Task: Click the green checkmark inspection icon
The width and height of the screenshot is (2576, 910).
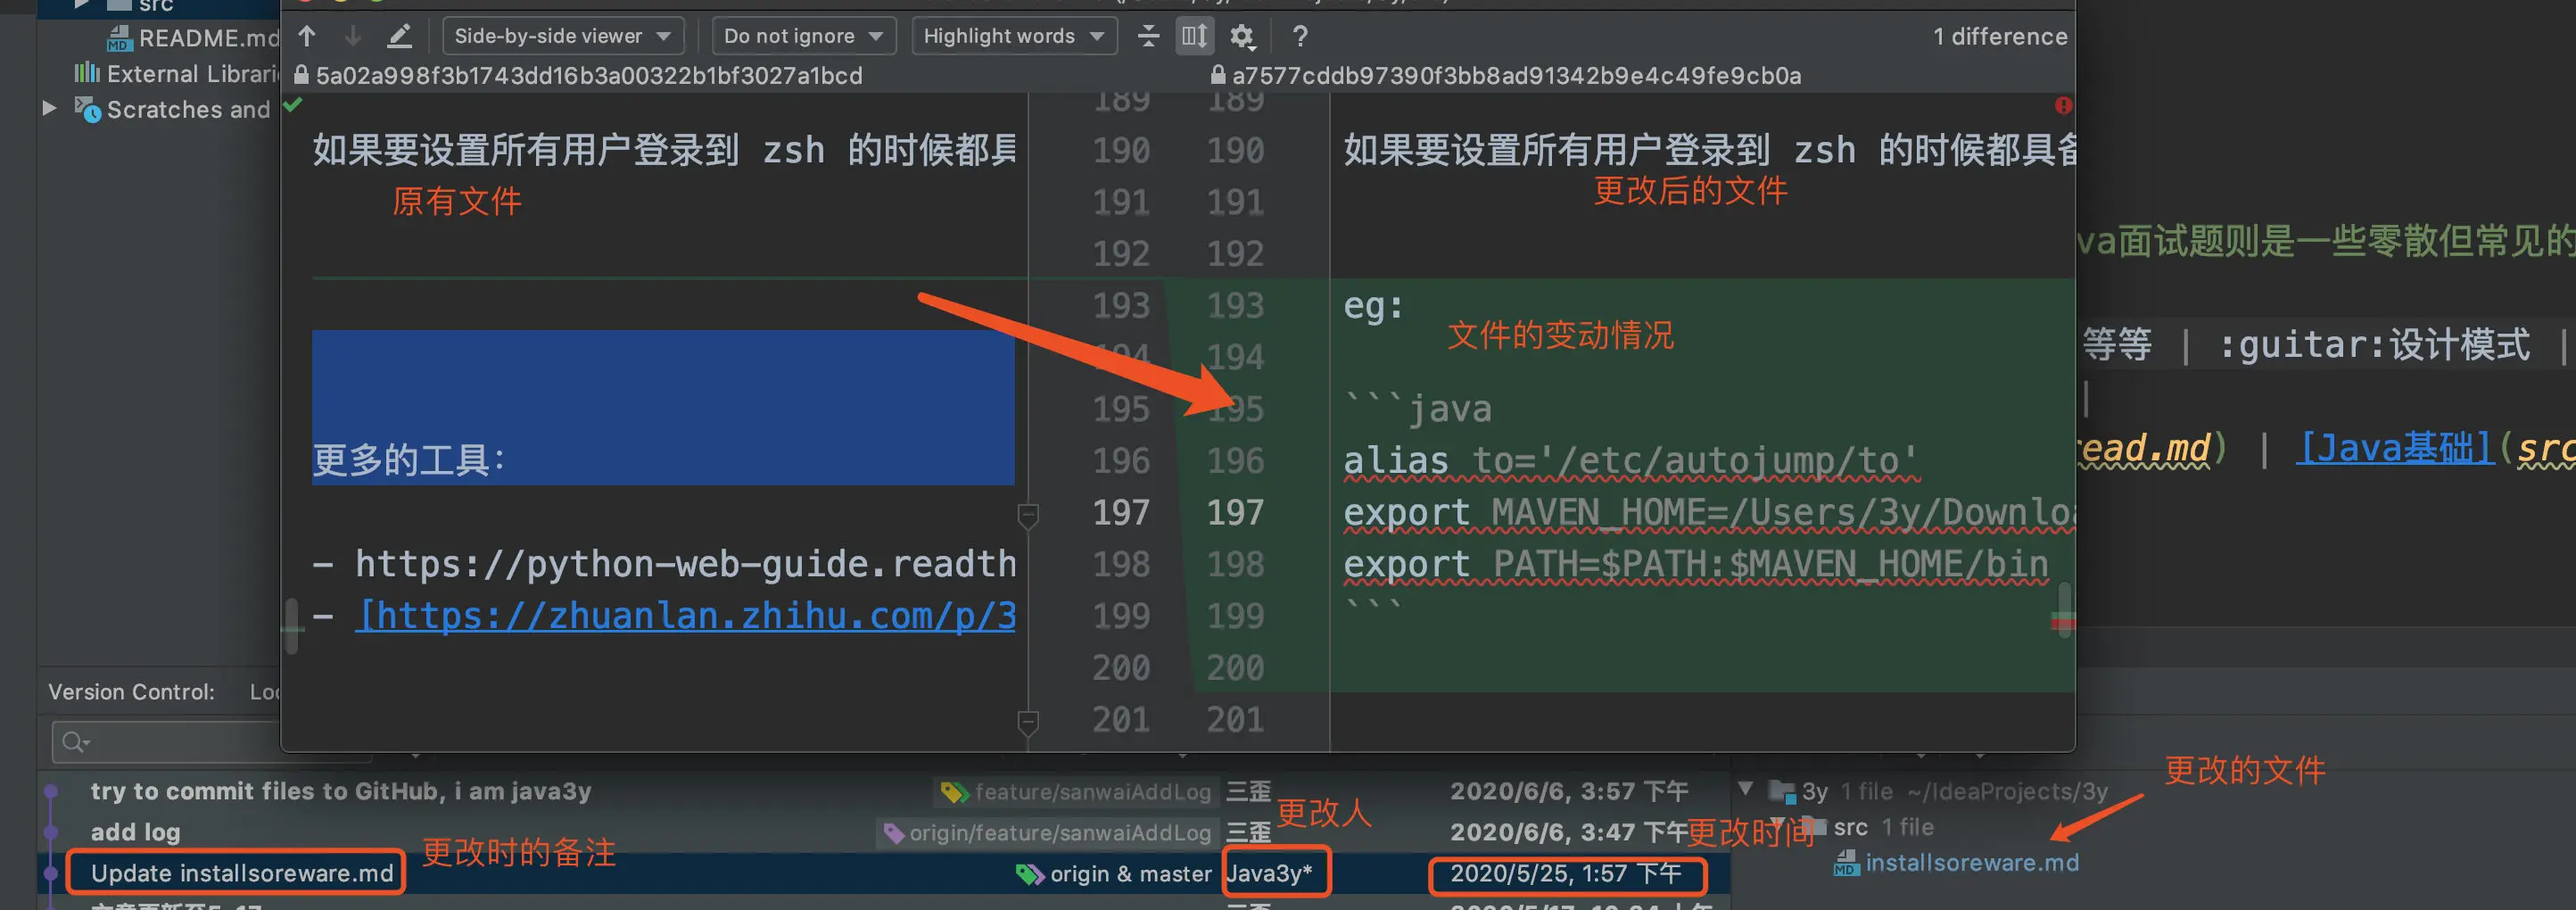Action: coord(292,104)
